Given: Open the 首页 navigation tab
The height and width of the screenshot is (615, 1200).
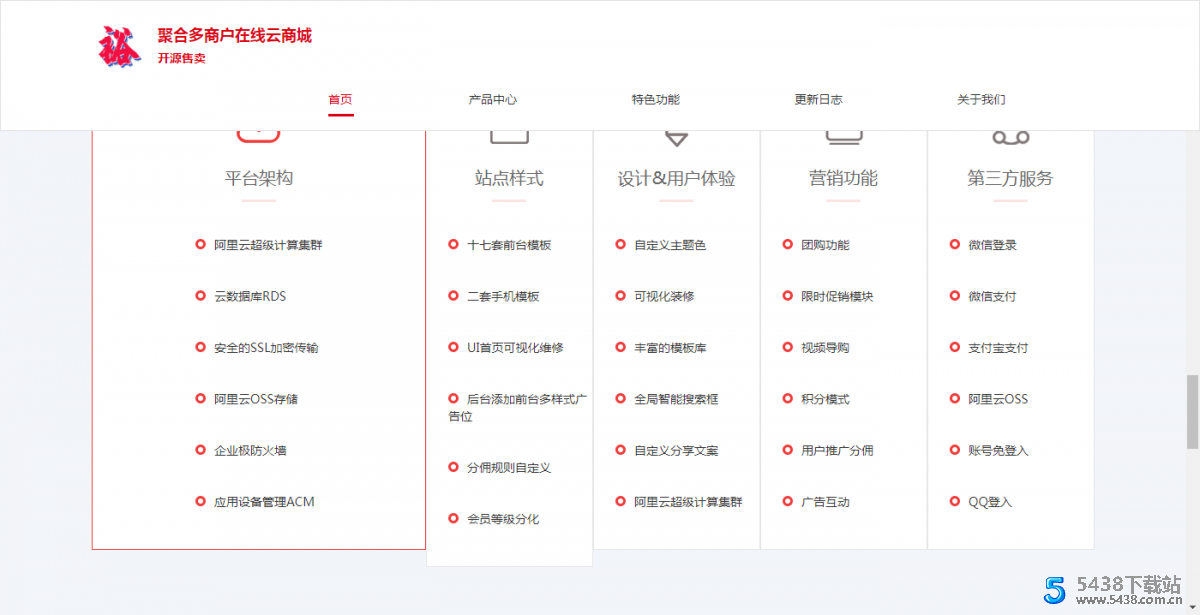Looking at the screenshot, I should 340,100.
